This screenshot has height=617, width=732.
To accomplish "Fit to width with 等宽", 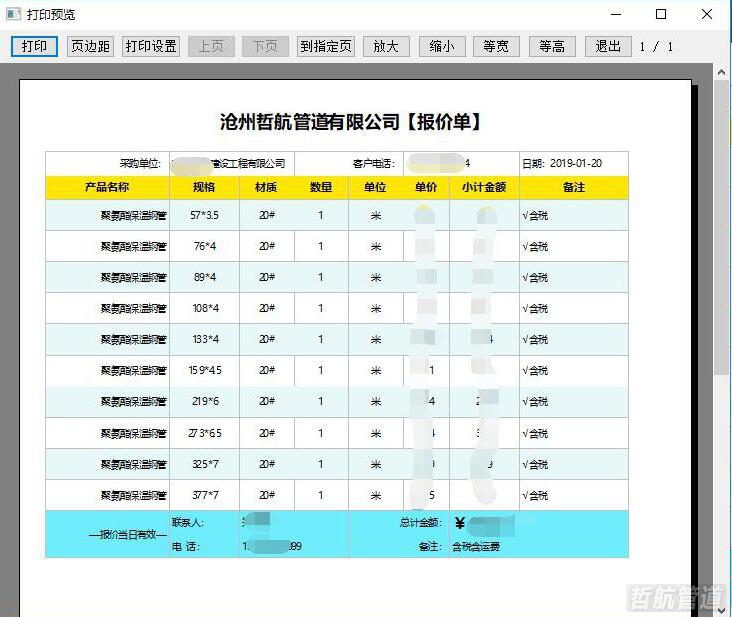I will 496,46.
